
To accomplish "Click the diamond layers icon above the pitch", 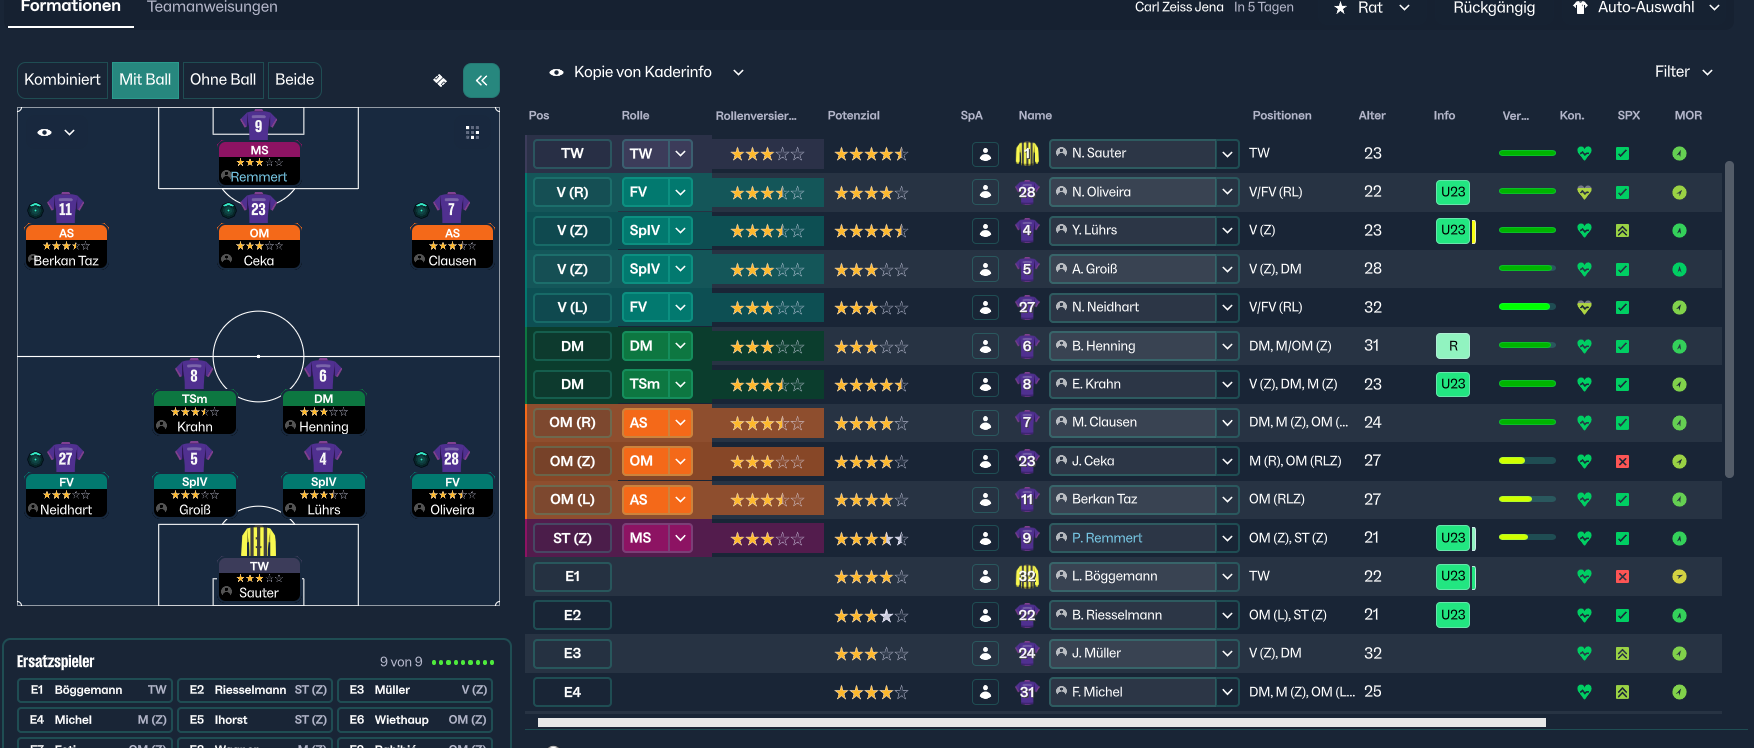I will point(440,80).
